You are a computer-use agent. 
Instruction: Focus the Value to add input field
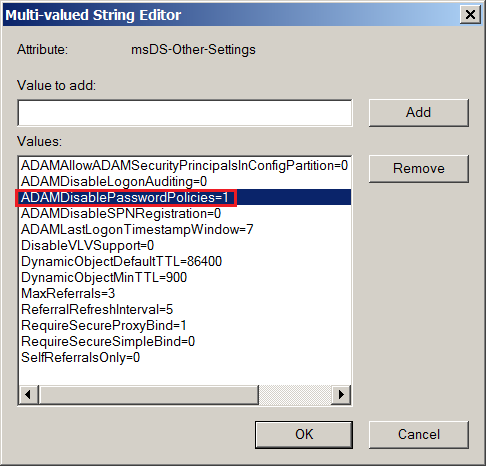point(185,113)
